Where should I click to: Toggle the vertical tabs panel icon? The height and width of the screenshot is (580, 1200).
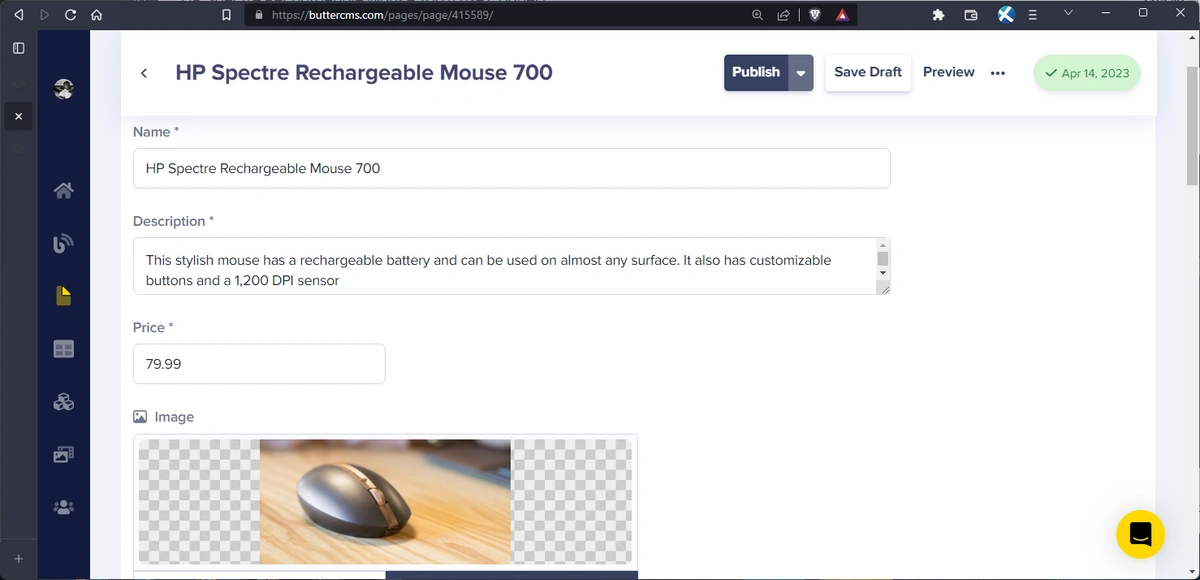pyautogui.click(x=18, y=47)
